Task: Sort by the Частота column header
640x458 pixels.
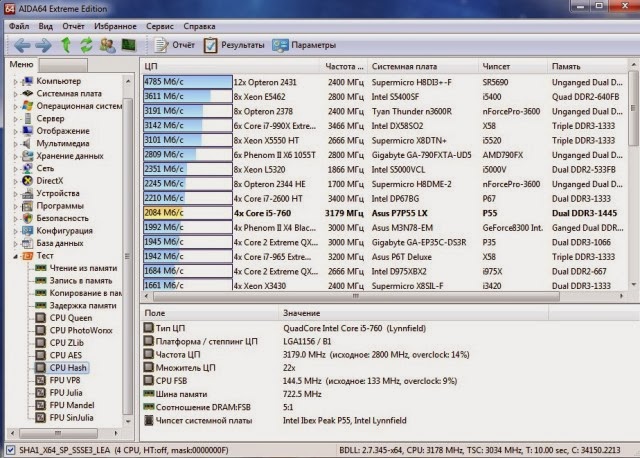Action: pyautogui.click(x=344, y=66)
